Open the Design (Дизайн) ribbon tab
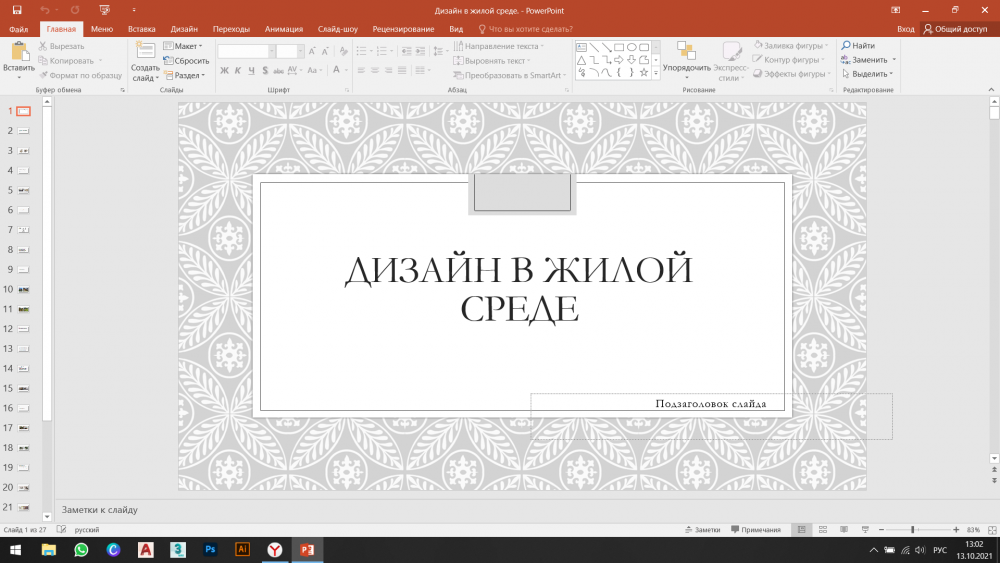1000x563 pixels. click(x=184, y=29)
